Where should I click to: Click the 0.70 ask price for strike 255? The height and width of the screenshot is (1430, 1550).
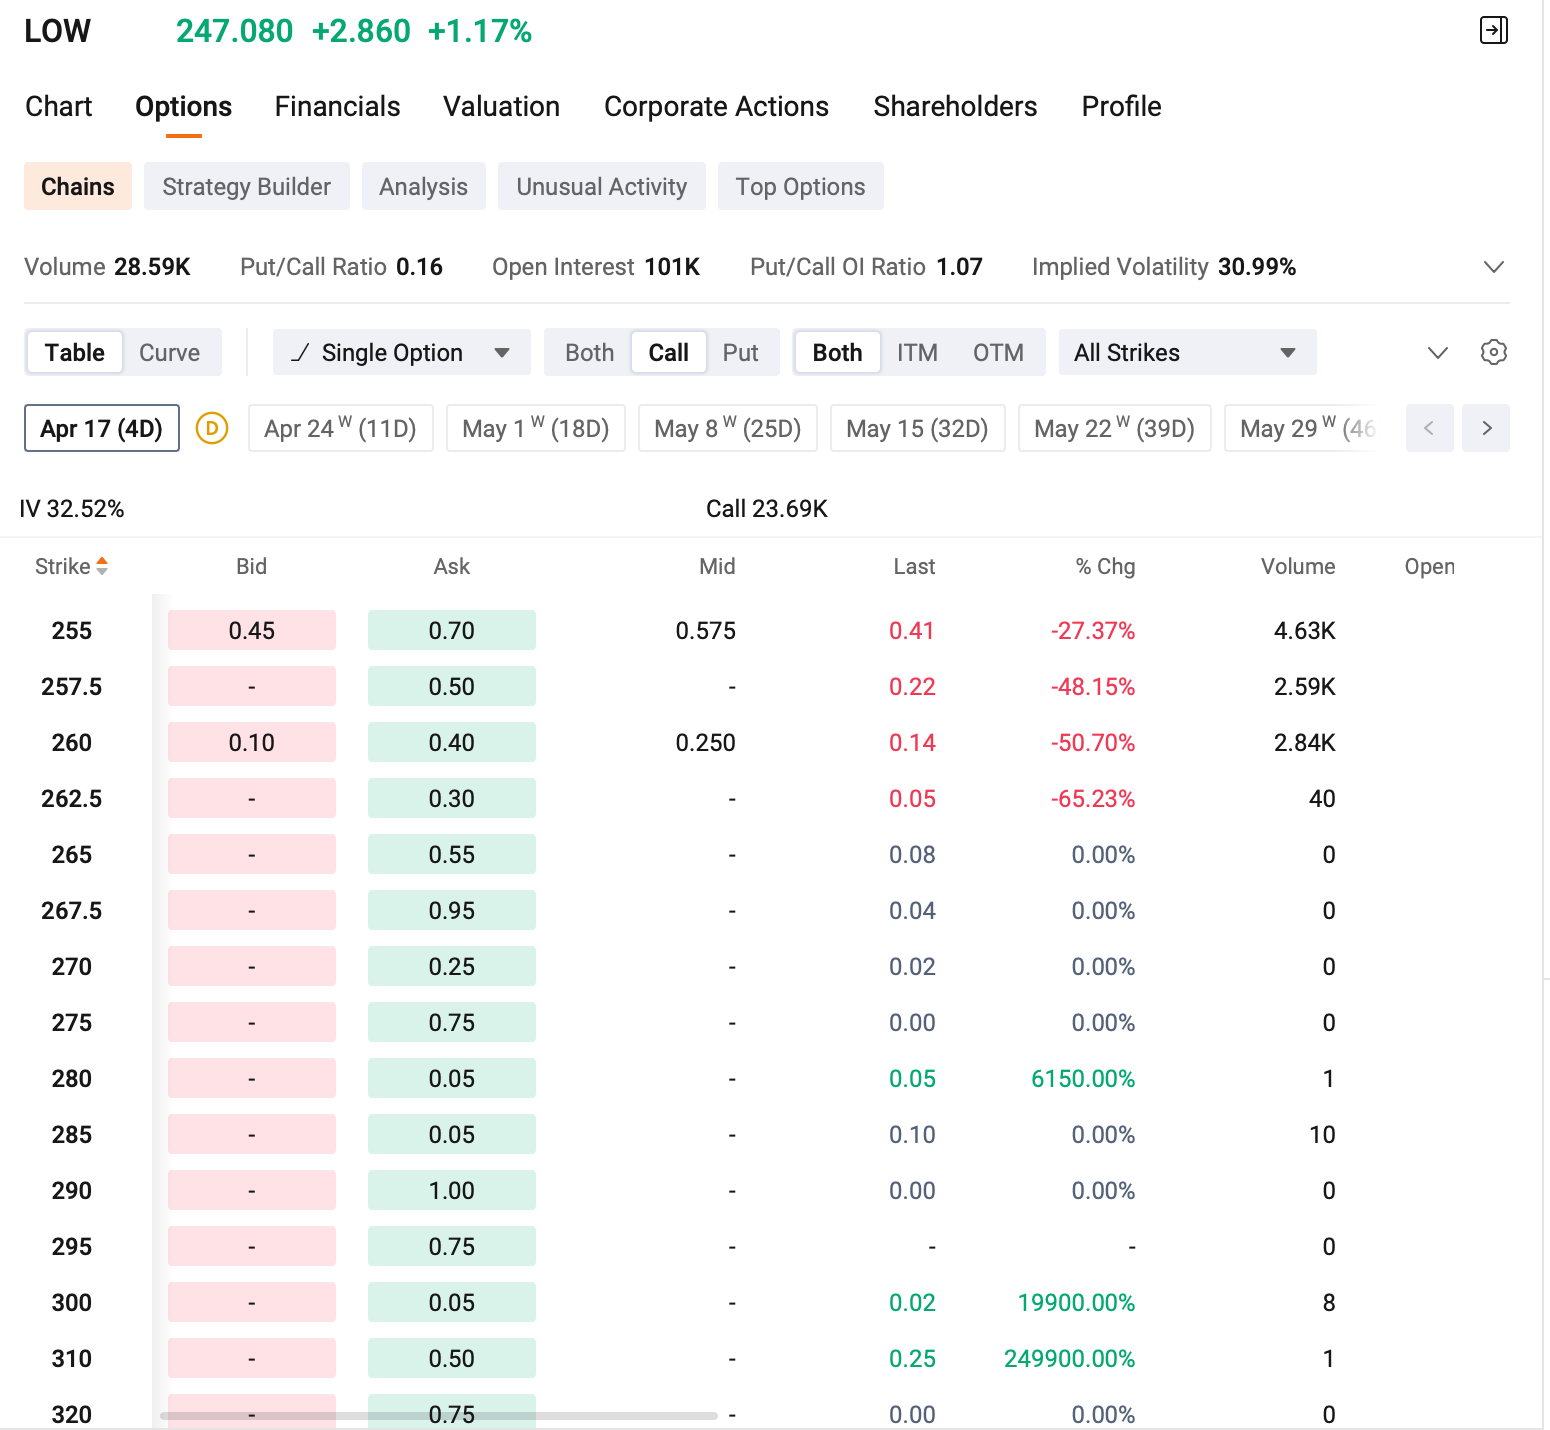point(451,630)
